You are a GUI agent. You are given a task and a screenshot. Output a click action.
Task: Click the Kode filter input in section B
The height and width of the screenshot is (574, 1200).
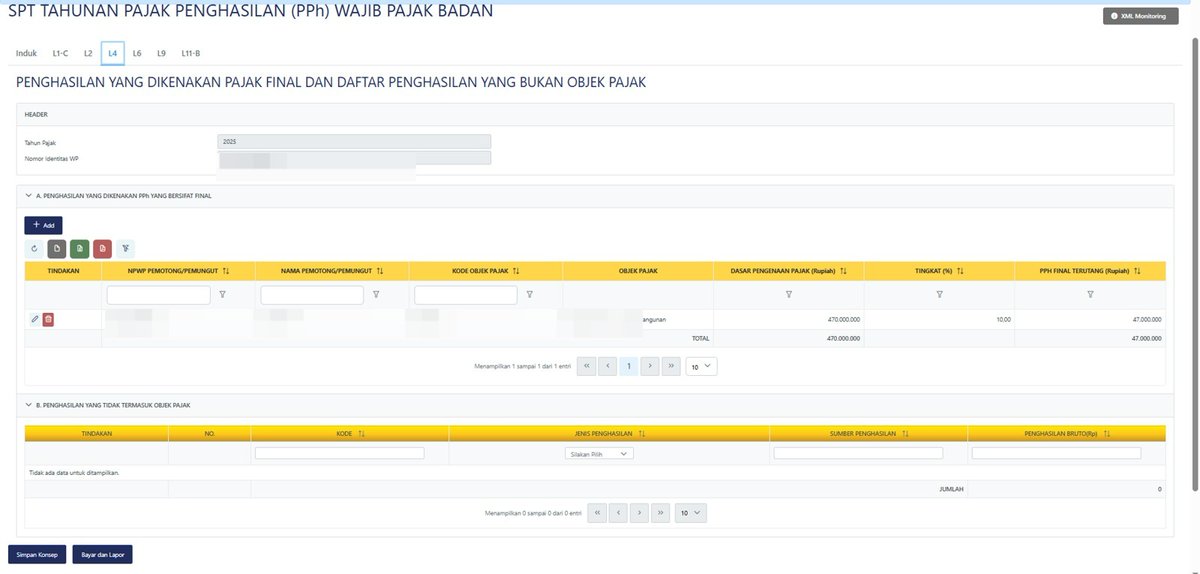[x=340, y=453]
